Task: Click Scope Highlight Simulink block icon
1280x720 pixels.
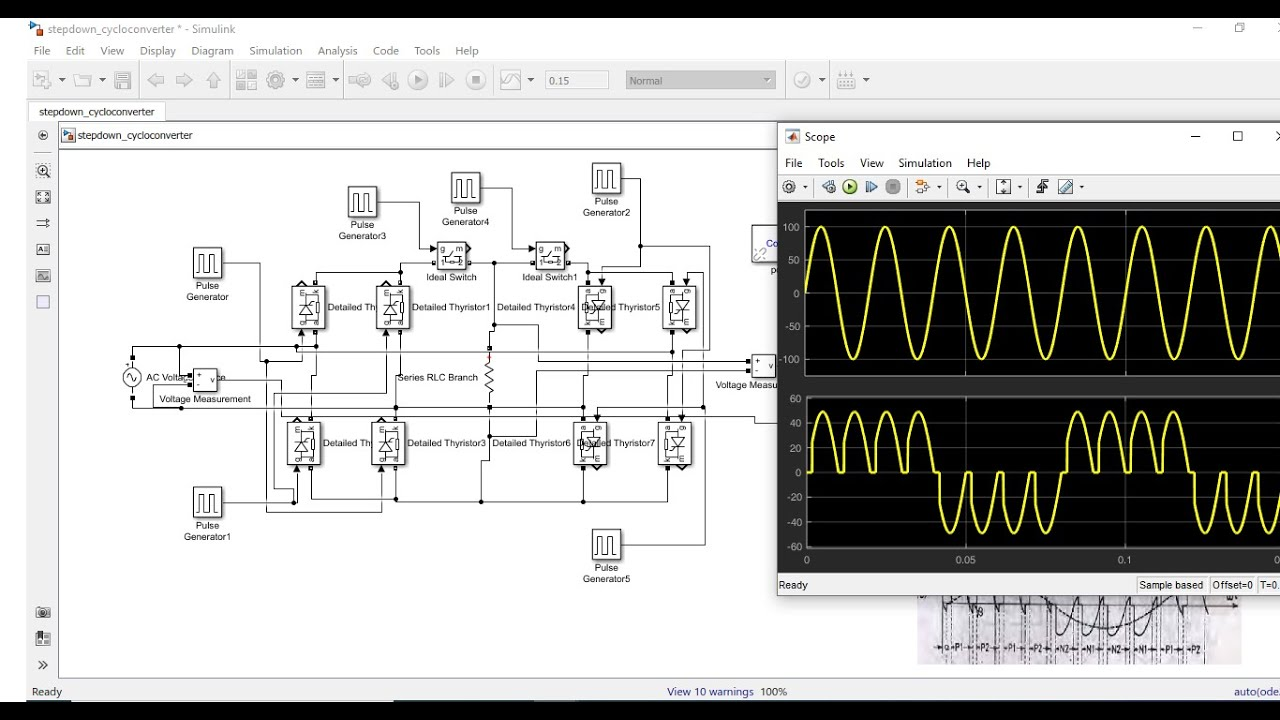Action: (922, 187)
